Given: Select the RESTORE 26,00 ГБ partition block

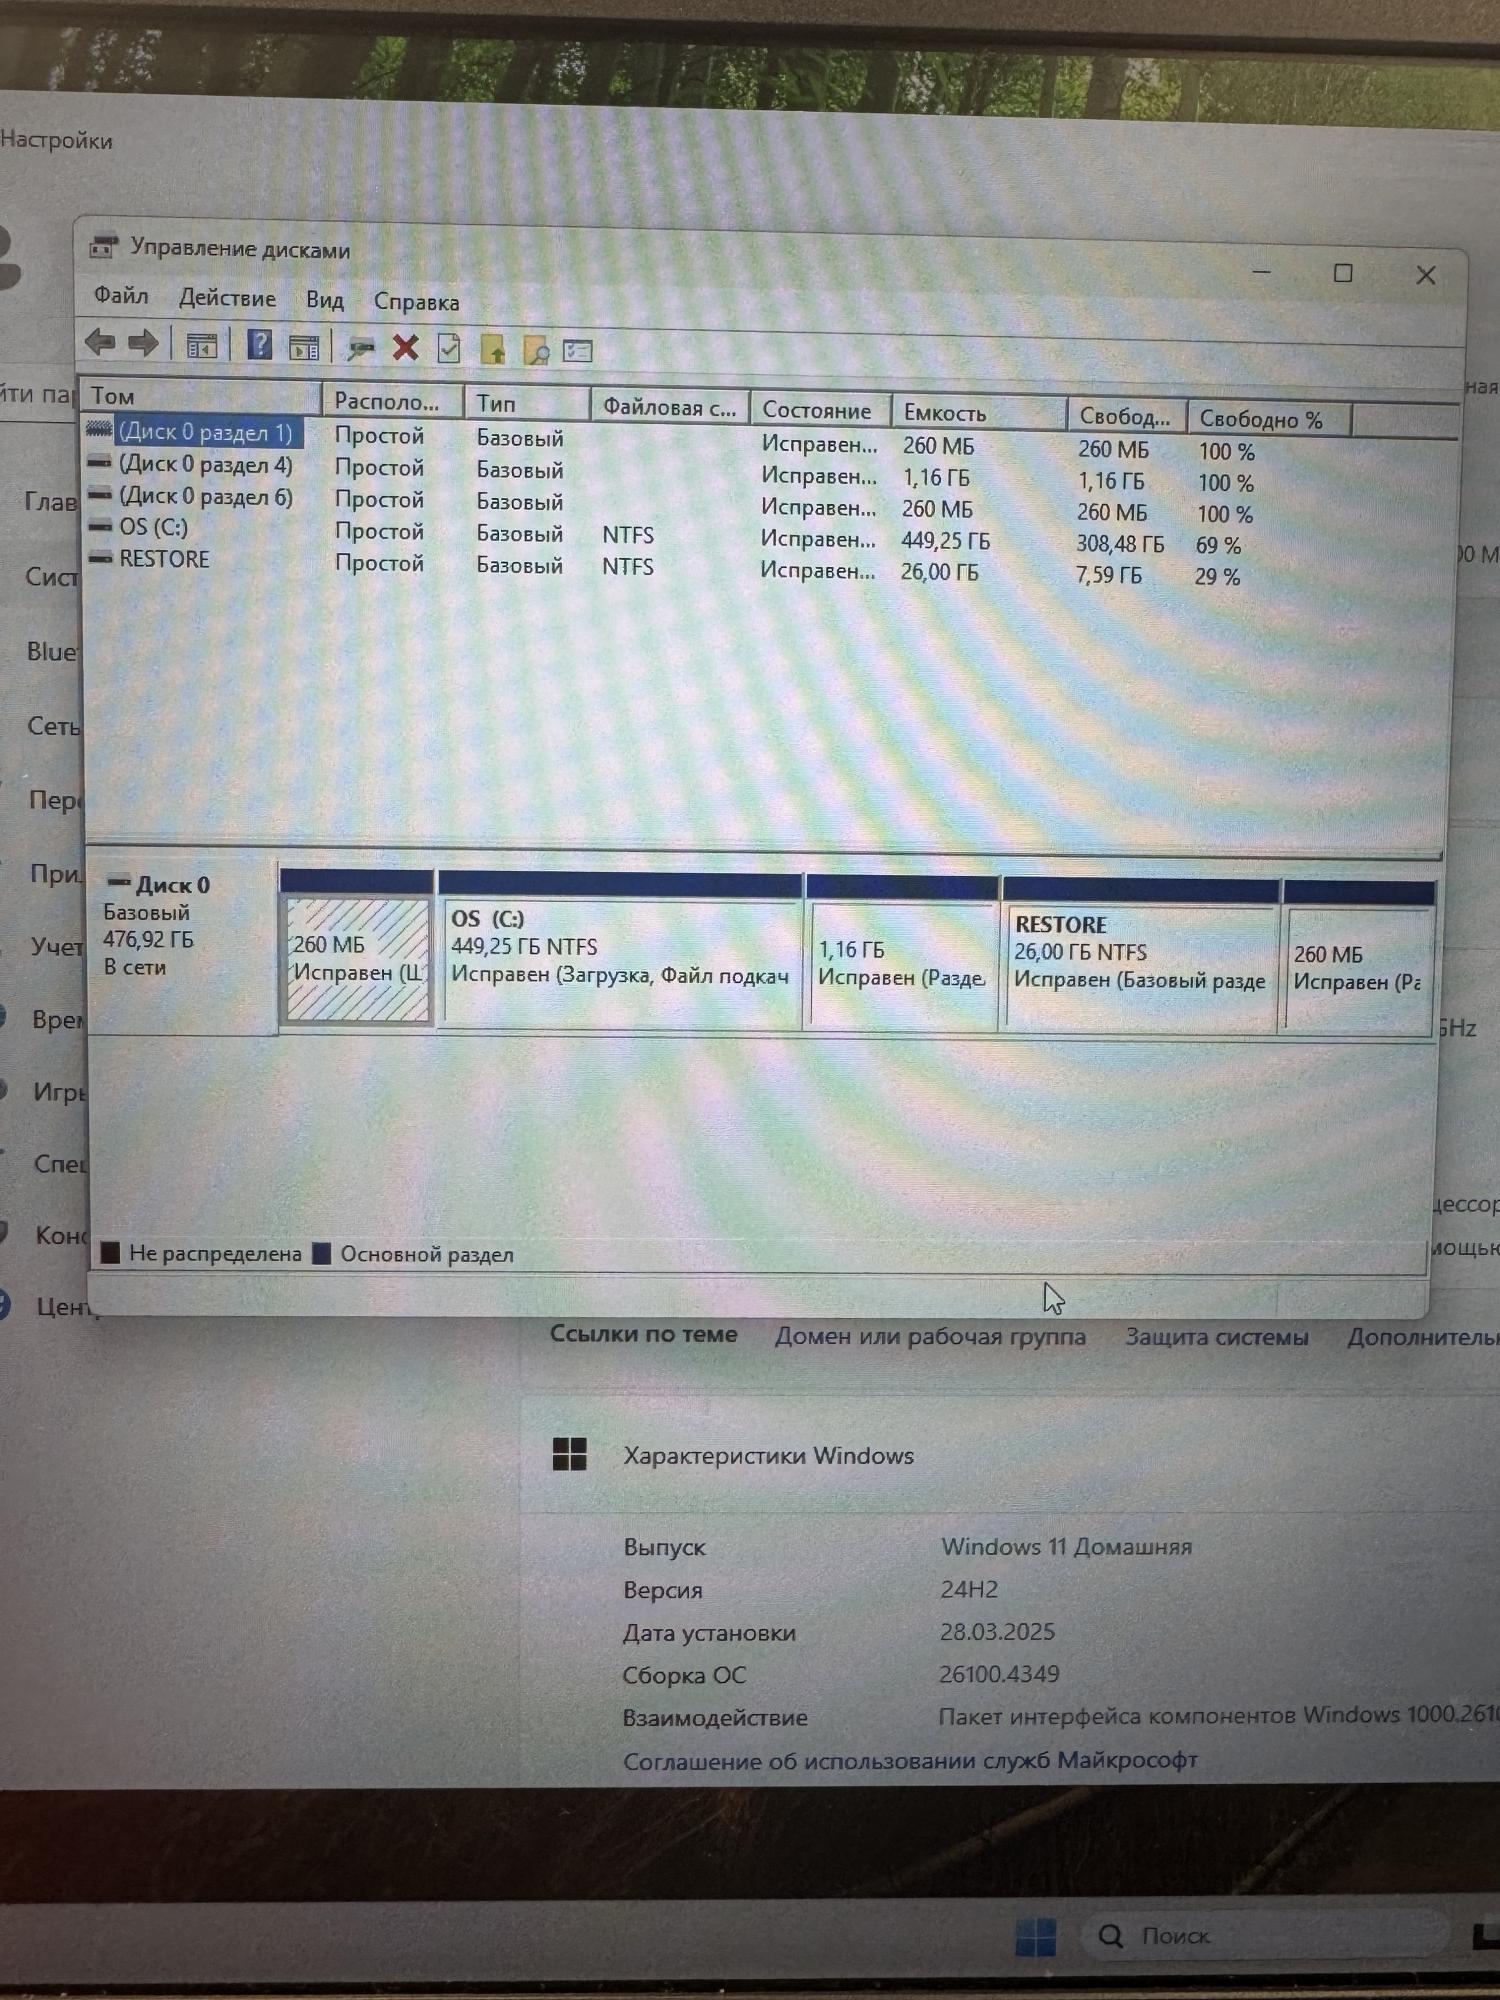Looking at the screenshot, I should click(1141, 955).
